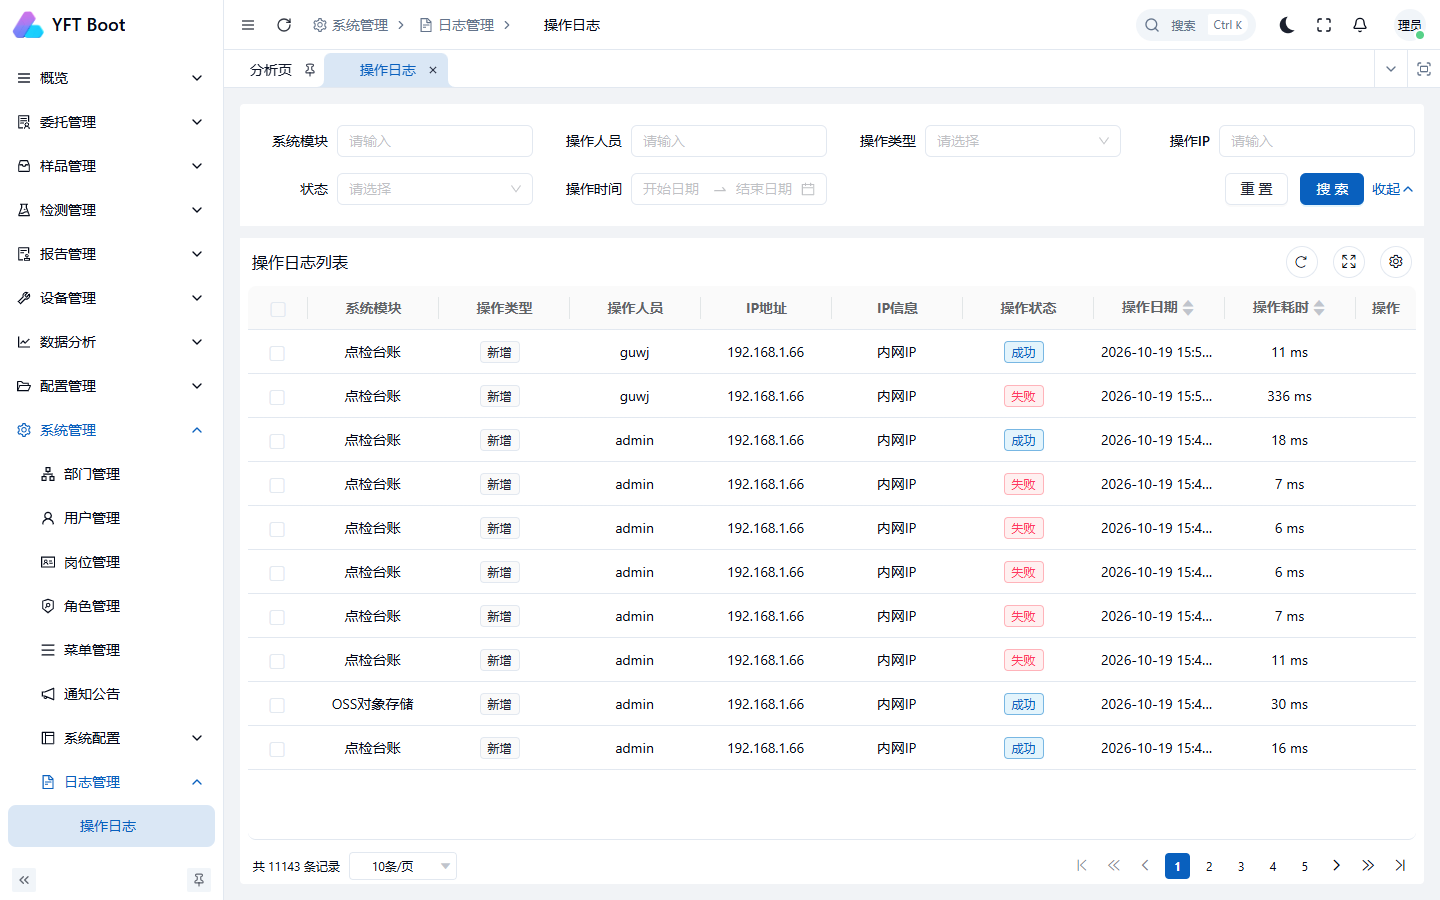This screenshot has height=900, width=1440.
Task: Open table column settings gear
Action: pos(1396,262)
